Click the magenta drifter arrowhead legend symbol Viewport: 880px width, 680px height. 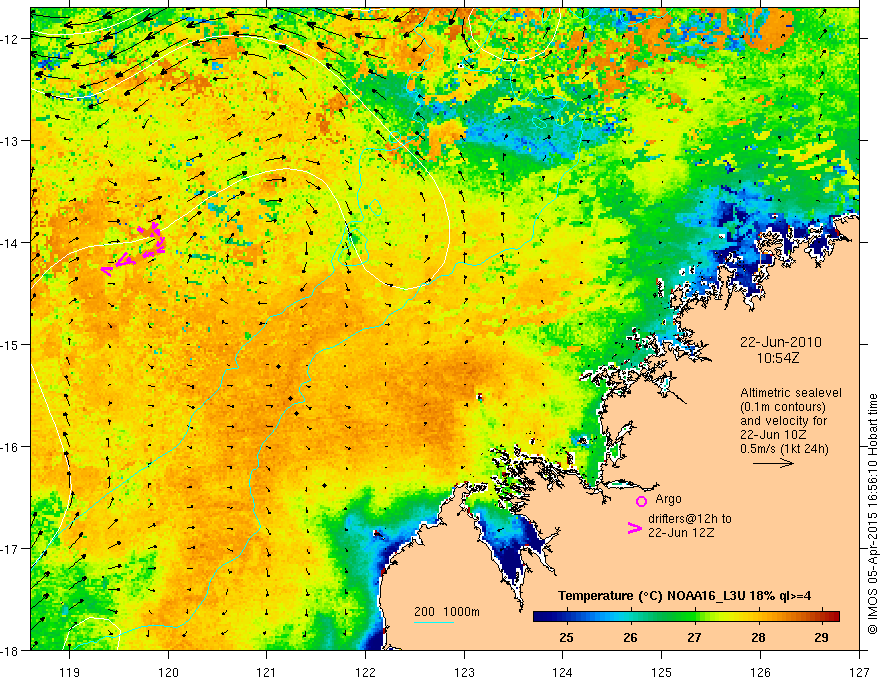pyautogui.click(x=635, y=528)
